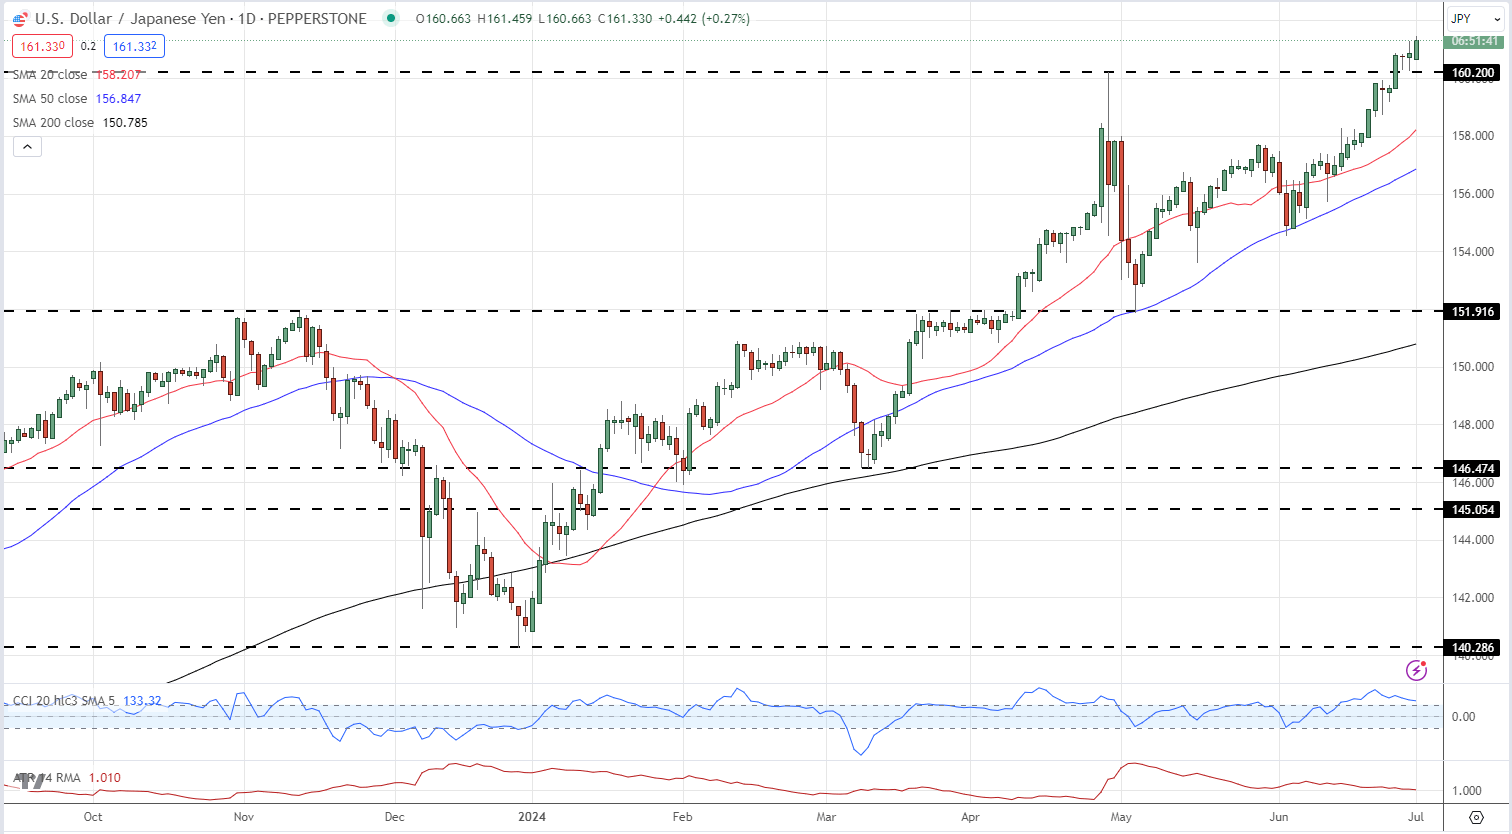Click the Apr label on time axis

(970, 817)
